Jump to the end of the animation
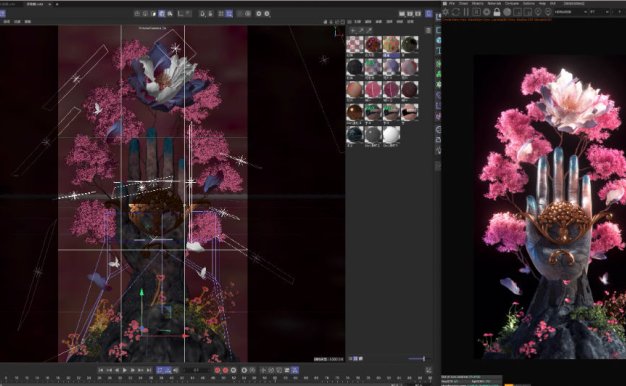Image resolution: width=626 pixels, height=386 pixels. pyautogui.click(x=149, y=370)
